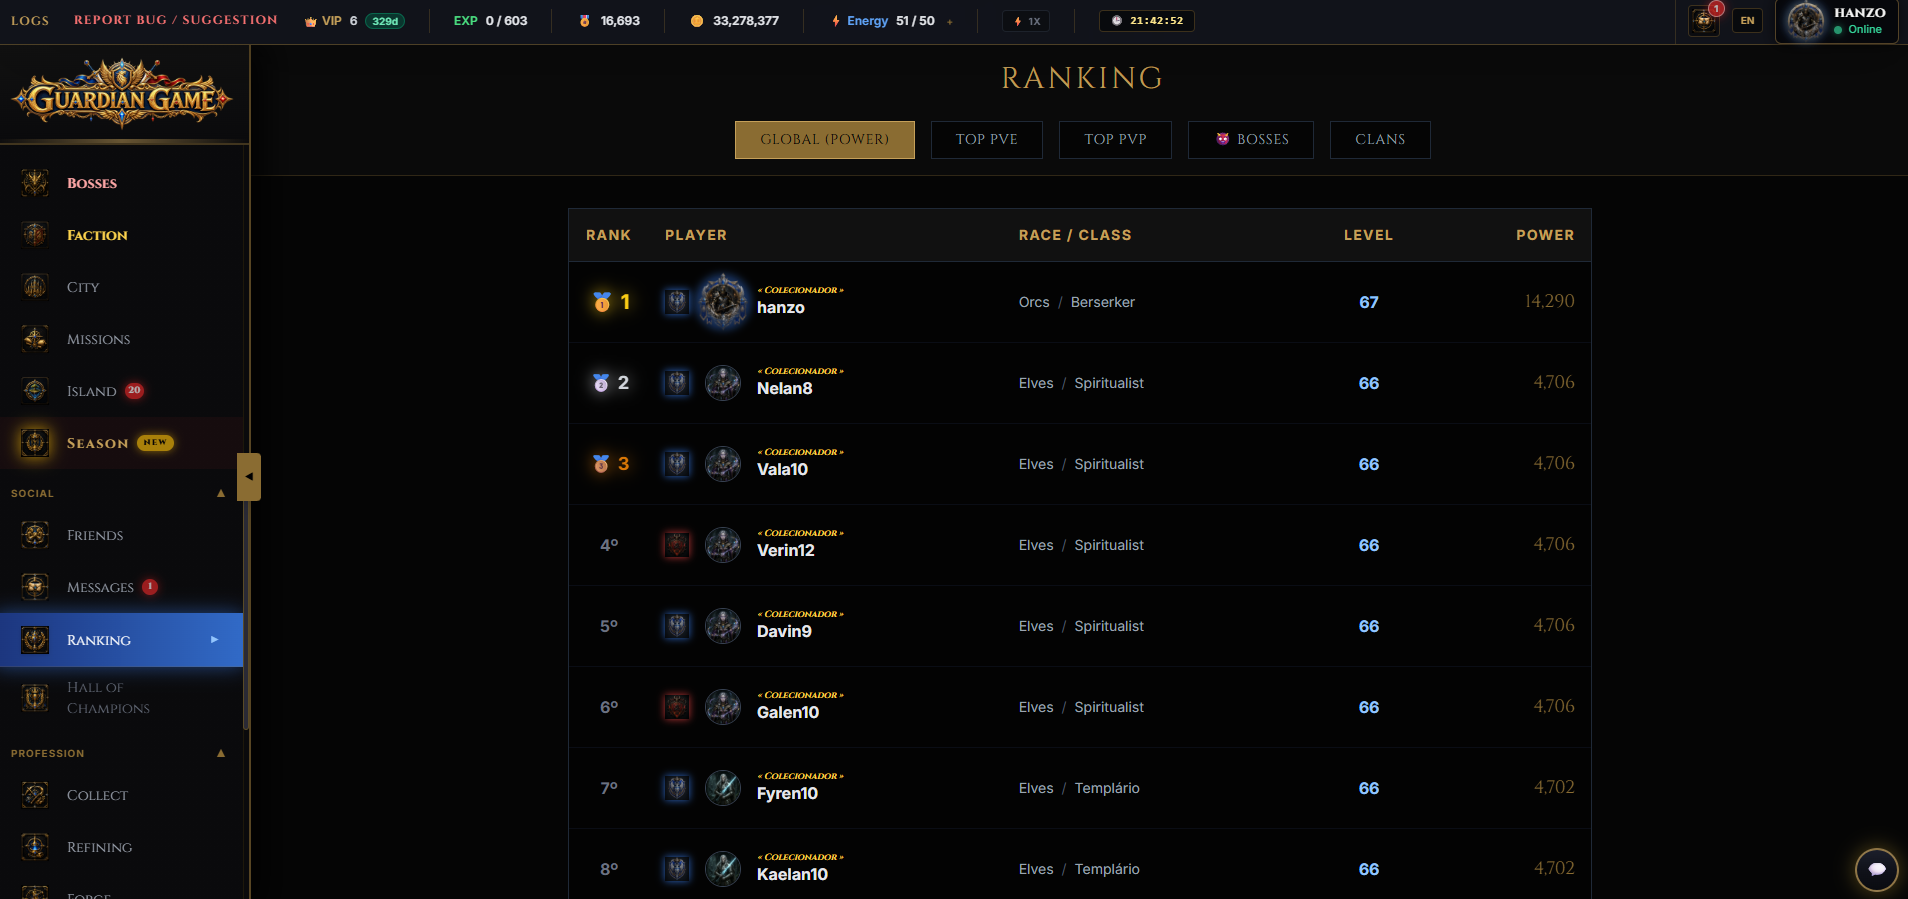
Task: Open the HANZO profile menu
Action: coord(1839,21)
